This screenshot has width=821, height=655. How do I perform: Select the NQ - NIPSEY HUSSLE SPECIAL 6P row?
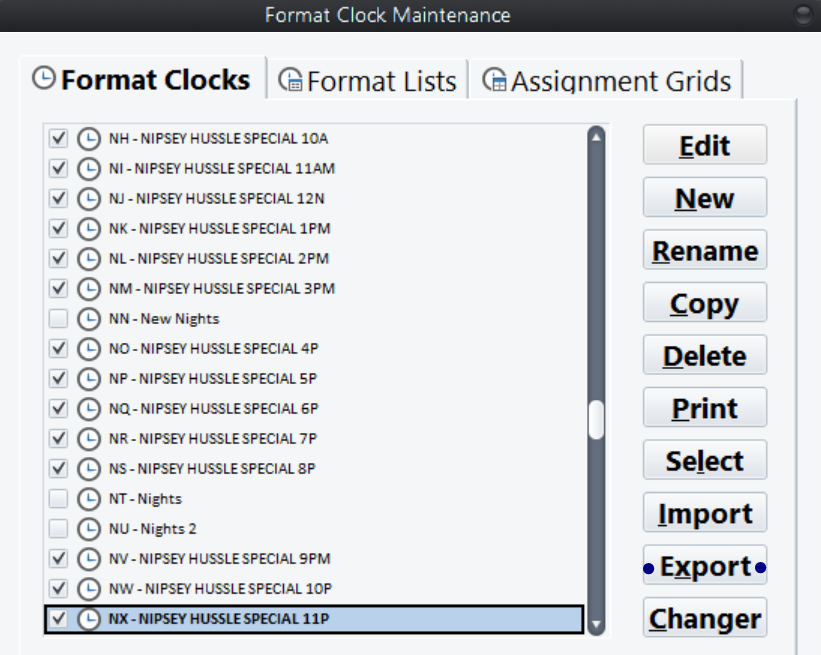pyautogui.click(x=314, y=408)
